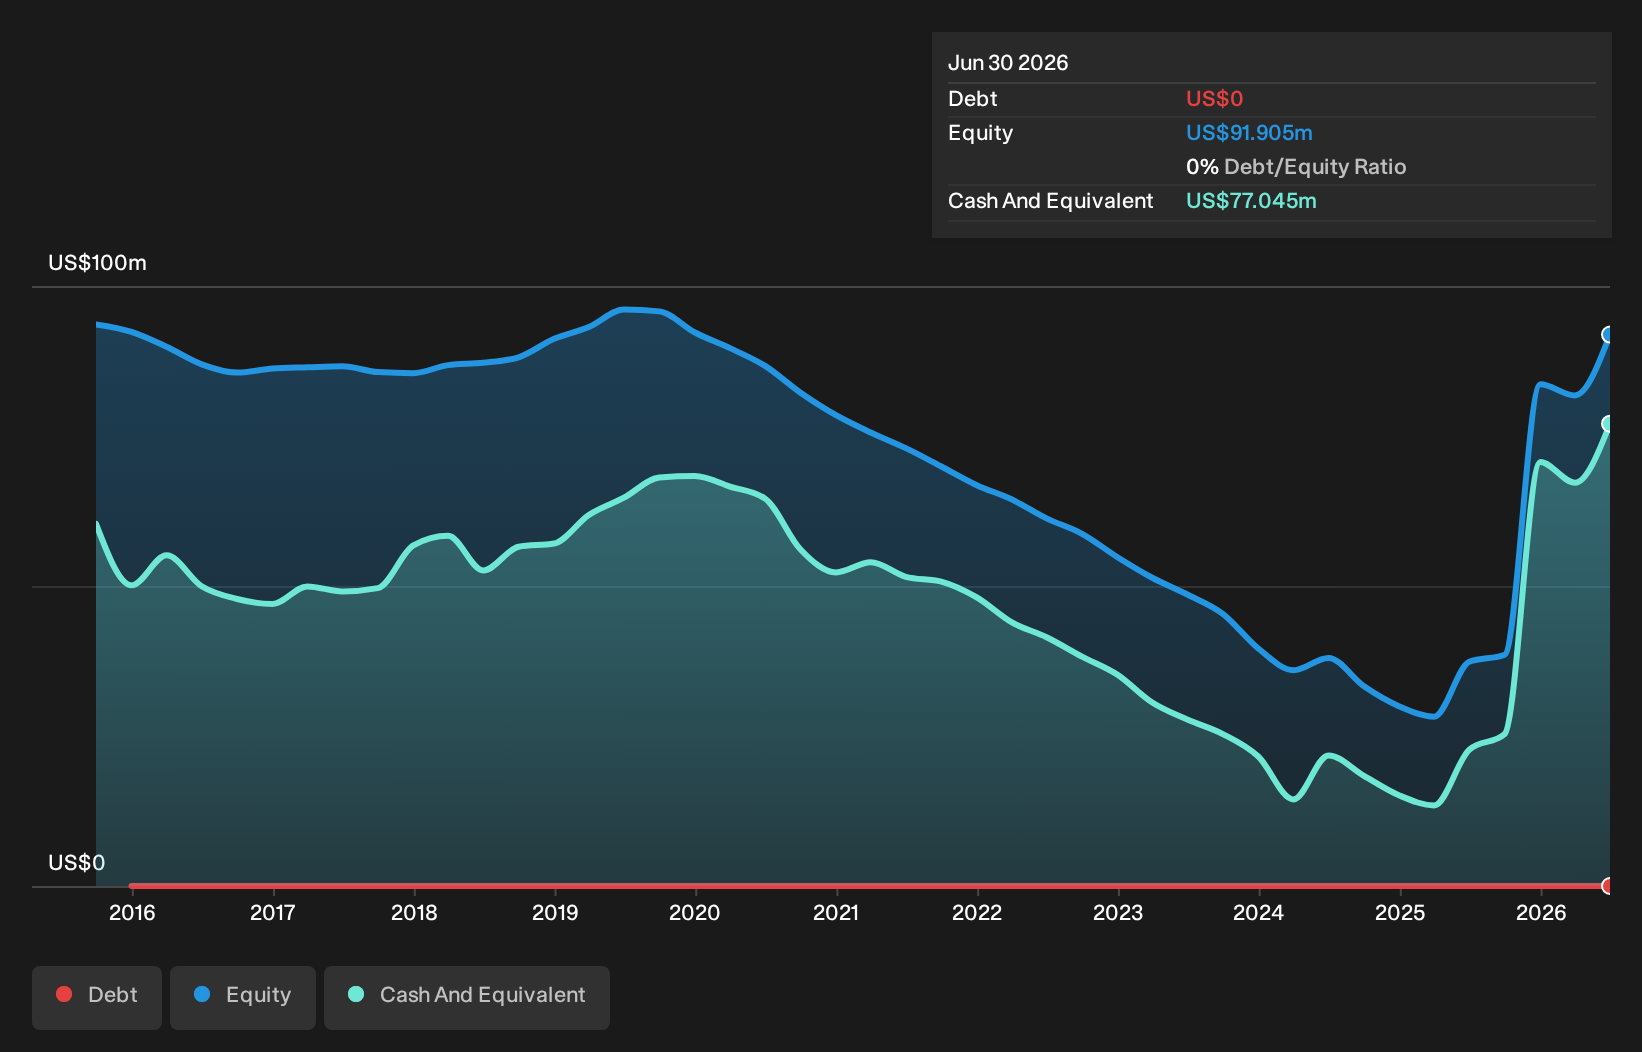The image size is (1642, 1052).
Task: Click Cash And Equivalent label in tooltip
Action: coord(1050,201)
